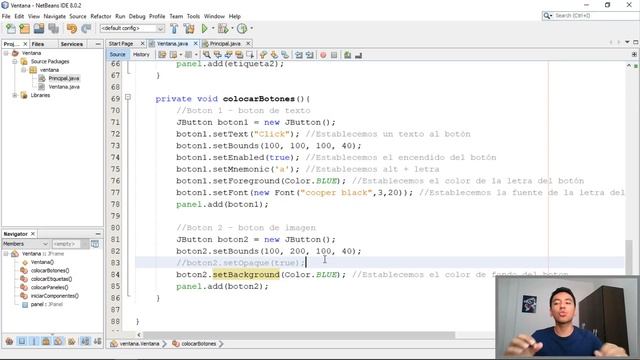Screen dimensions: 640x360
Task: Switch to the Start Page tab
Action: pos(121,44)
